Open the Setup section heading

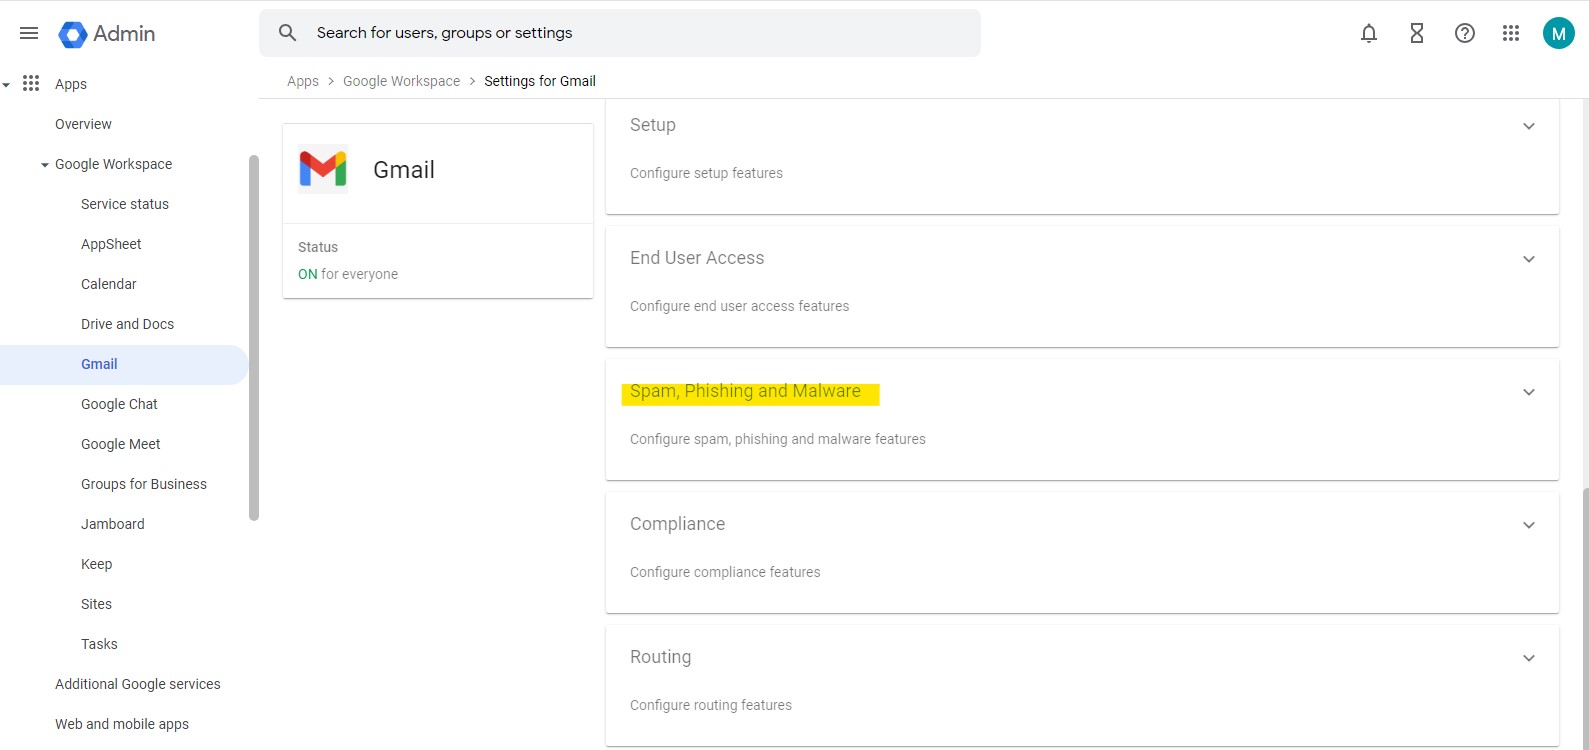point(653,125)
